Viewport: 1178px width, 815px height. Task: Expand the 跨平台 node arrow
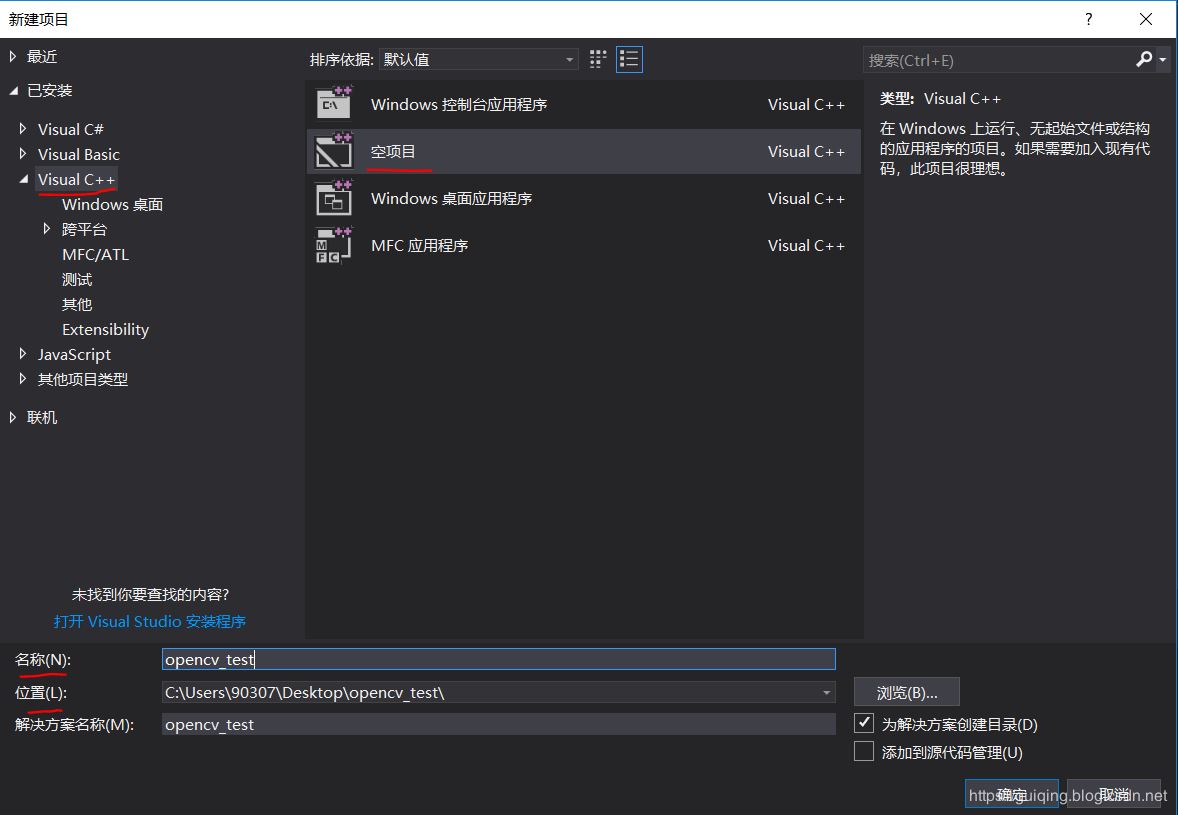coord(47,228)
